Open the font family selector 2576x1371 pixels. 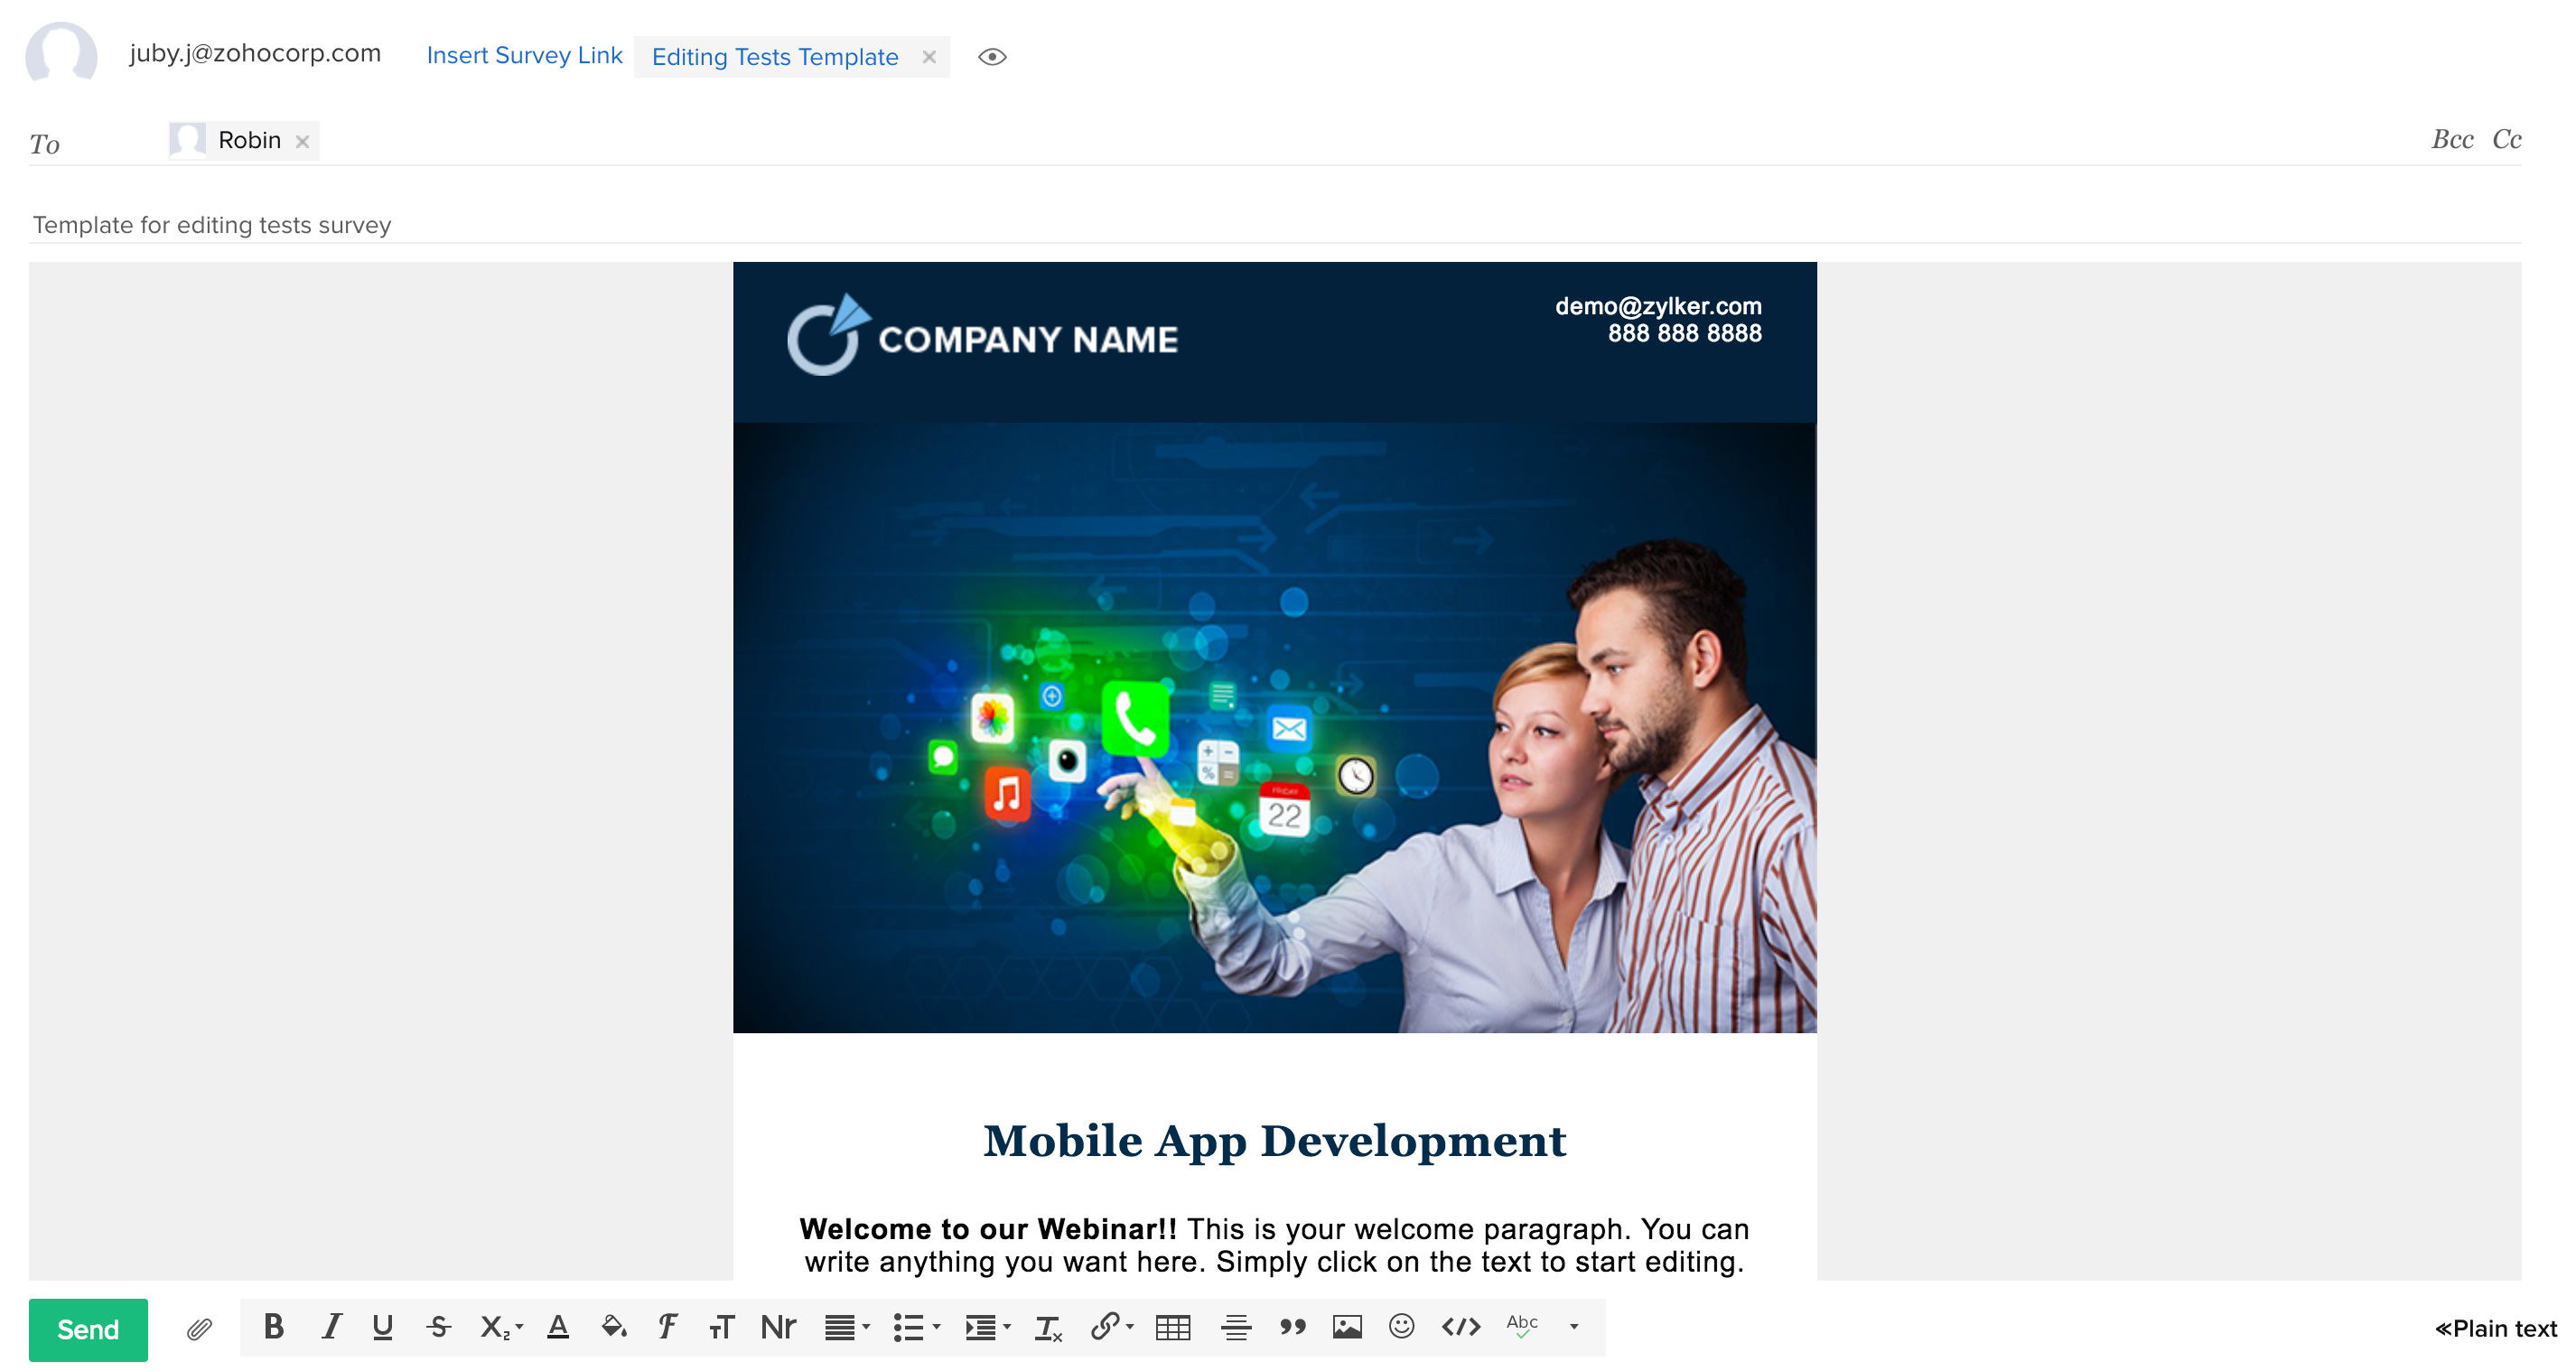click(667, 1327)
